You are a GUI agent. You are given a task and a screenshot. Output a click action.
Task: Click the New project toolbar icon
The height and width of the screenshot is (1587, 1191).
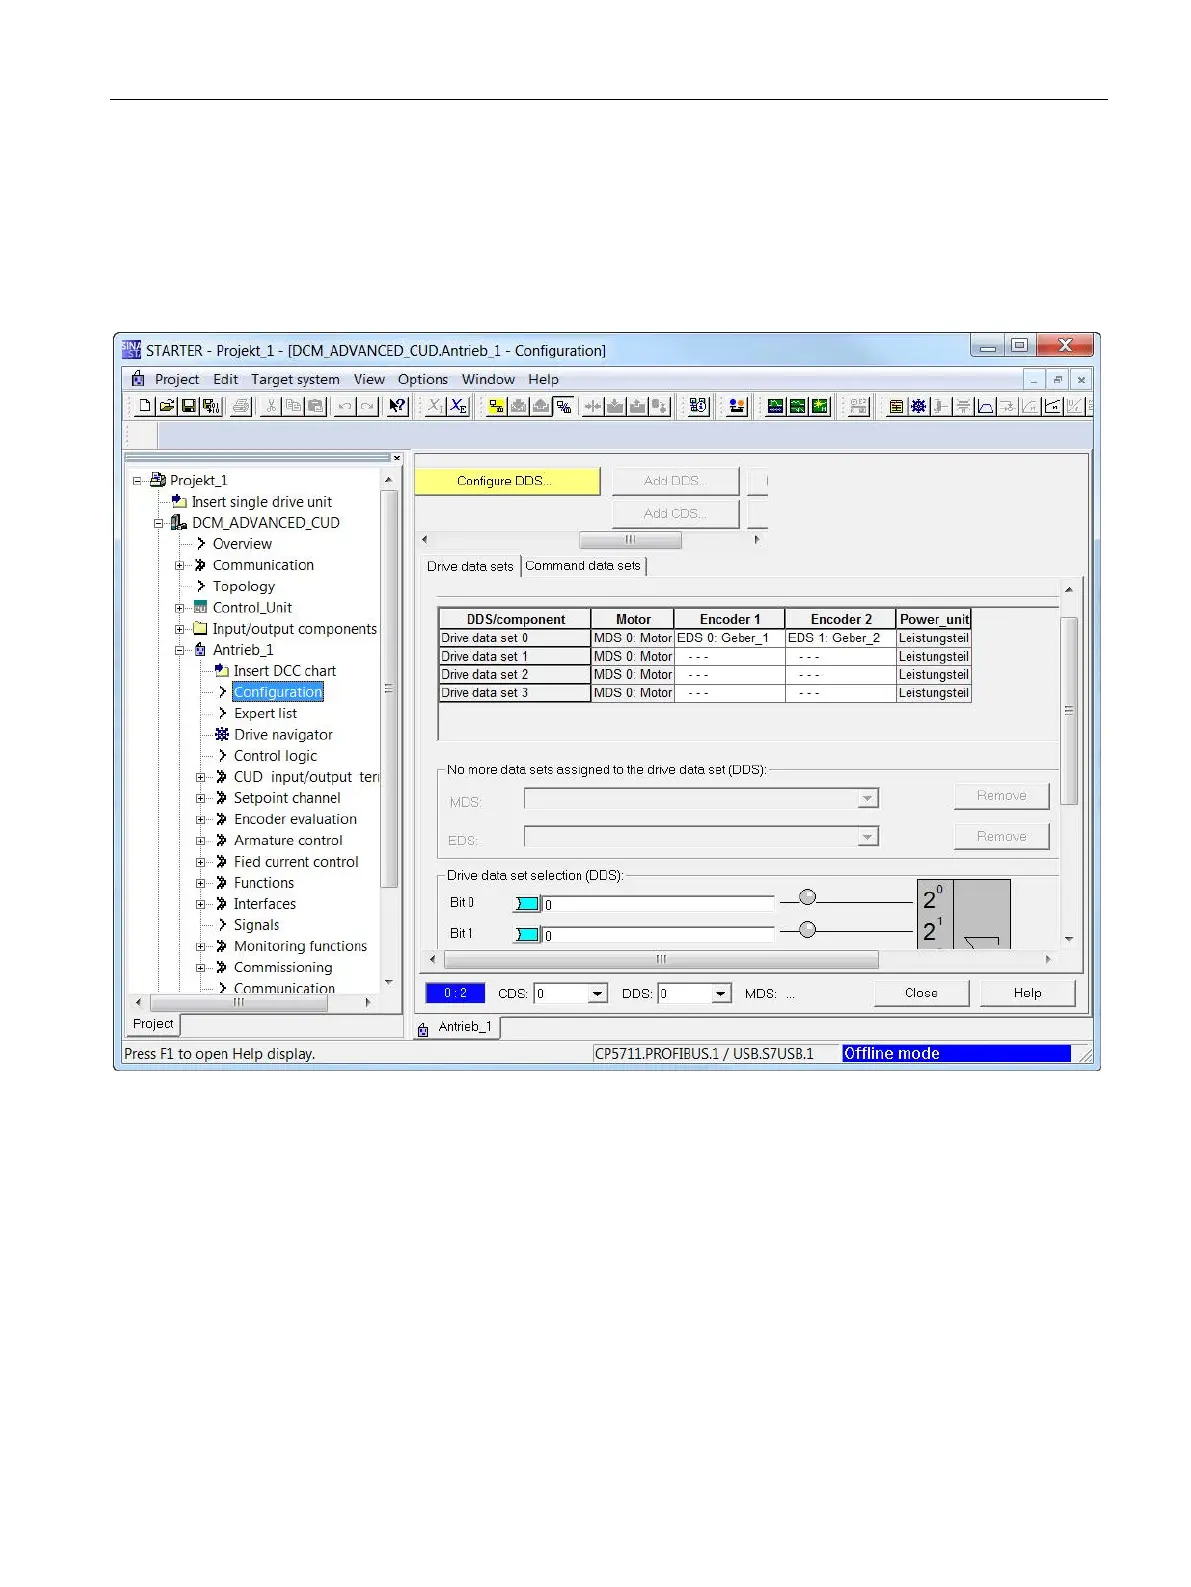[x=145, y=406]
